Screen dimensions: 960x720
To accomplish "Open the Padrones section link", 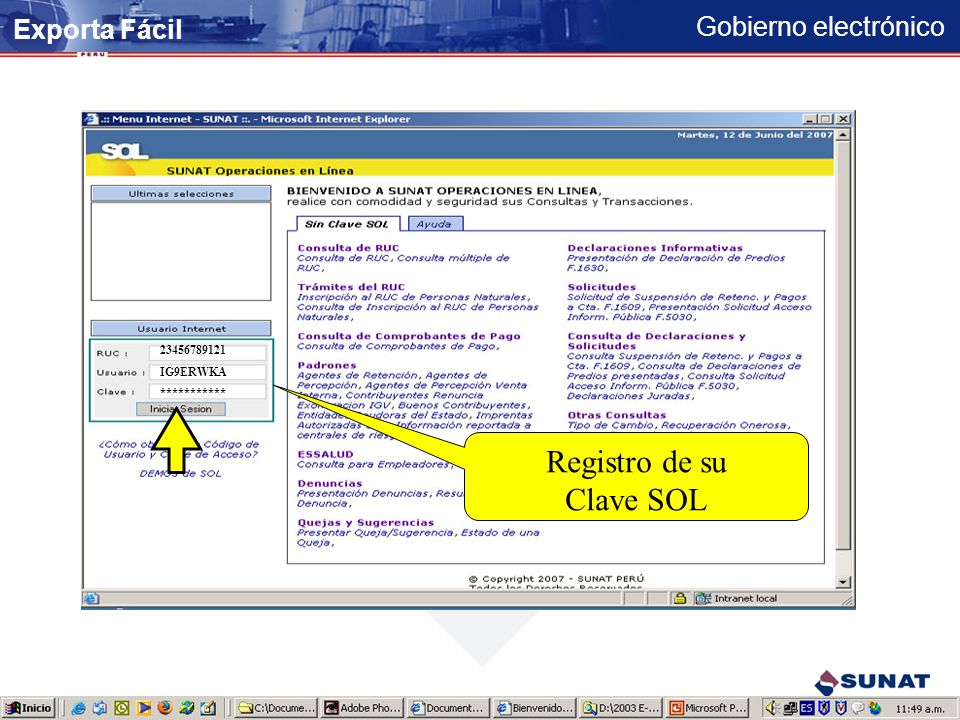I will [326, 366].
